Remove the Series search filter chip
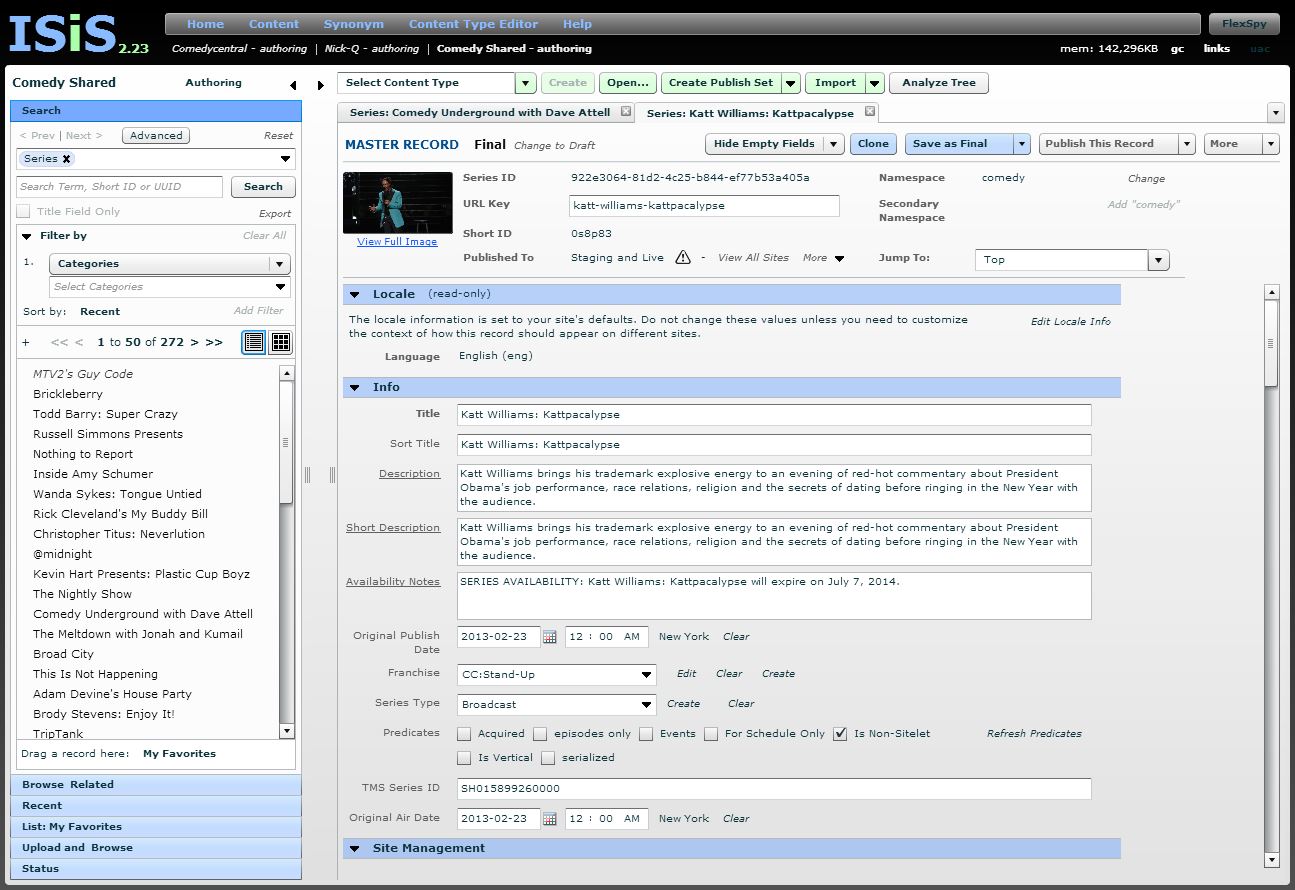1295x890 pixels. (x=67, y=159)
